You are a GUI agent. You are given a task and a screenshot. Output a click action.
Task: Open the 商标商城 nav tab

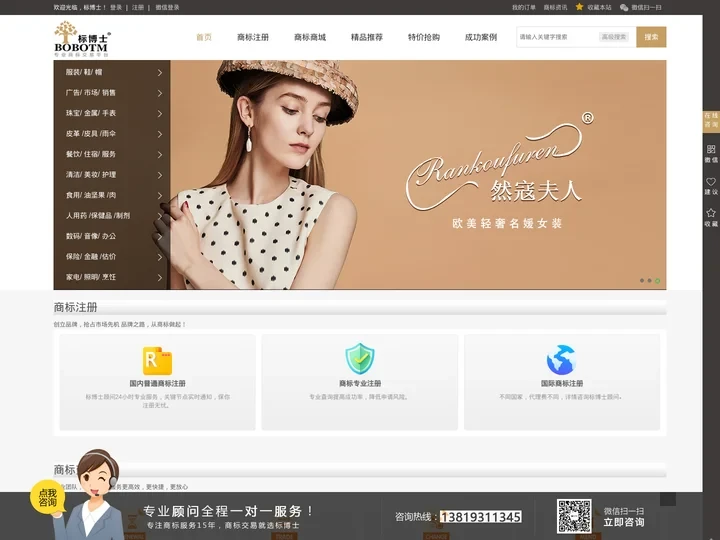(x=310, y=37)
